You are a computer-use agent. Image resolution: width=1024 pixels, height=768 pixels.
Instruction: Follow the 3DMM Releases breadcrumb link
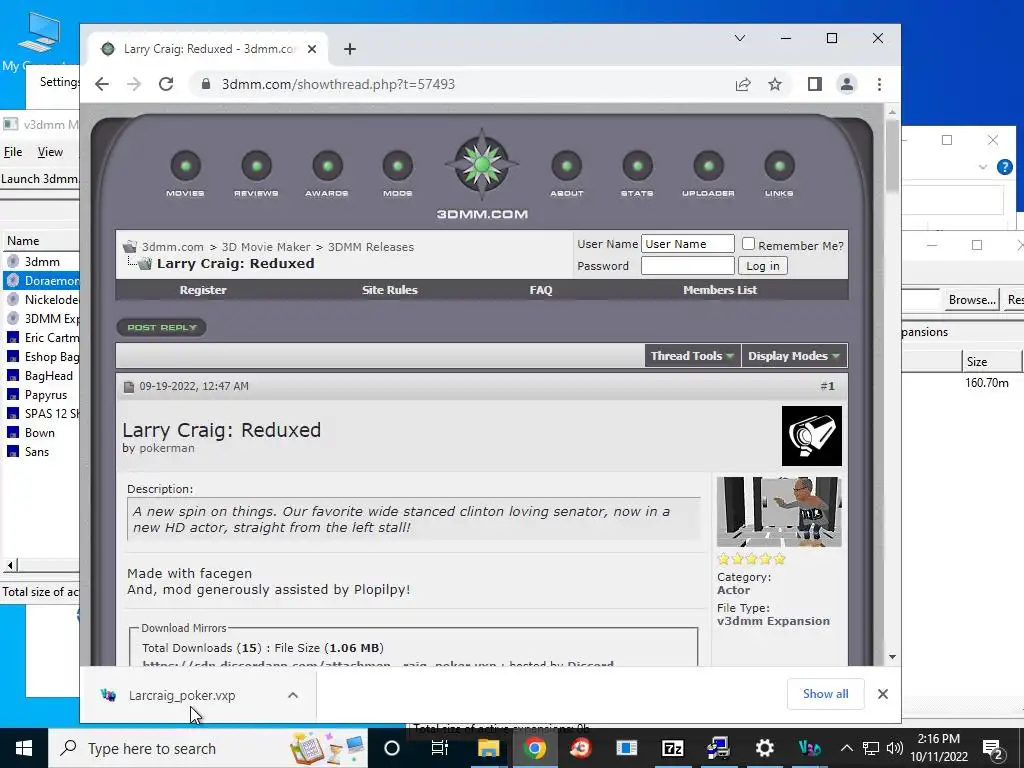[371, 247]
